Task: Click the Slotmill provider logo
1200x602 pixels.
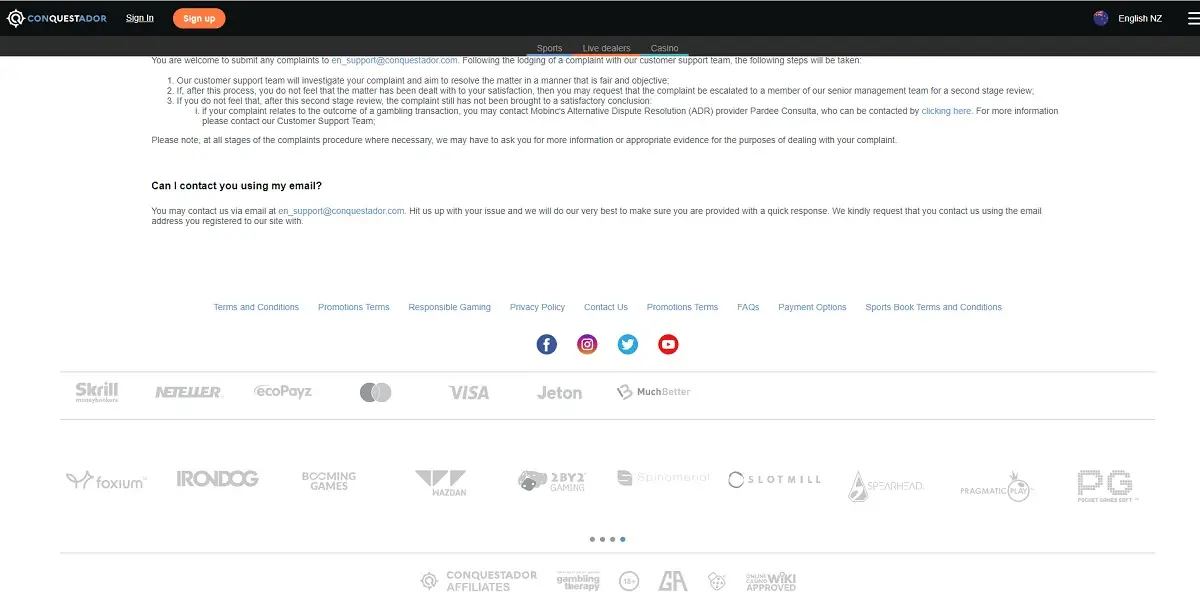Action: coord(774,480)
